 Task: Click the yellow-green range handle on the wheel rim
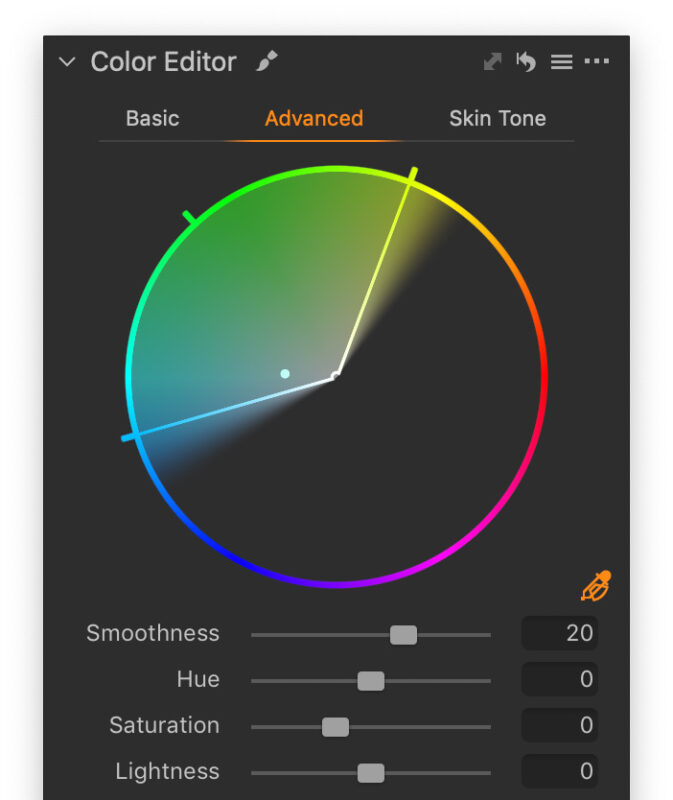412,175
